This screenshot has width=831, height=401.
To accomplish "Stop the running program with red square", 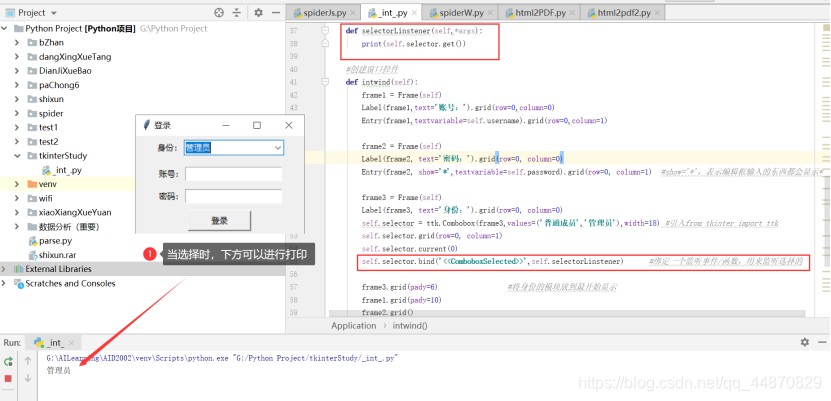I will (8, 378).
